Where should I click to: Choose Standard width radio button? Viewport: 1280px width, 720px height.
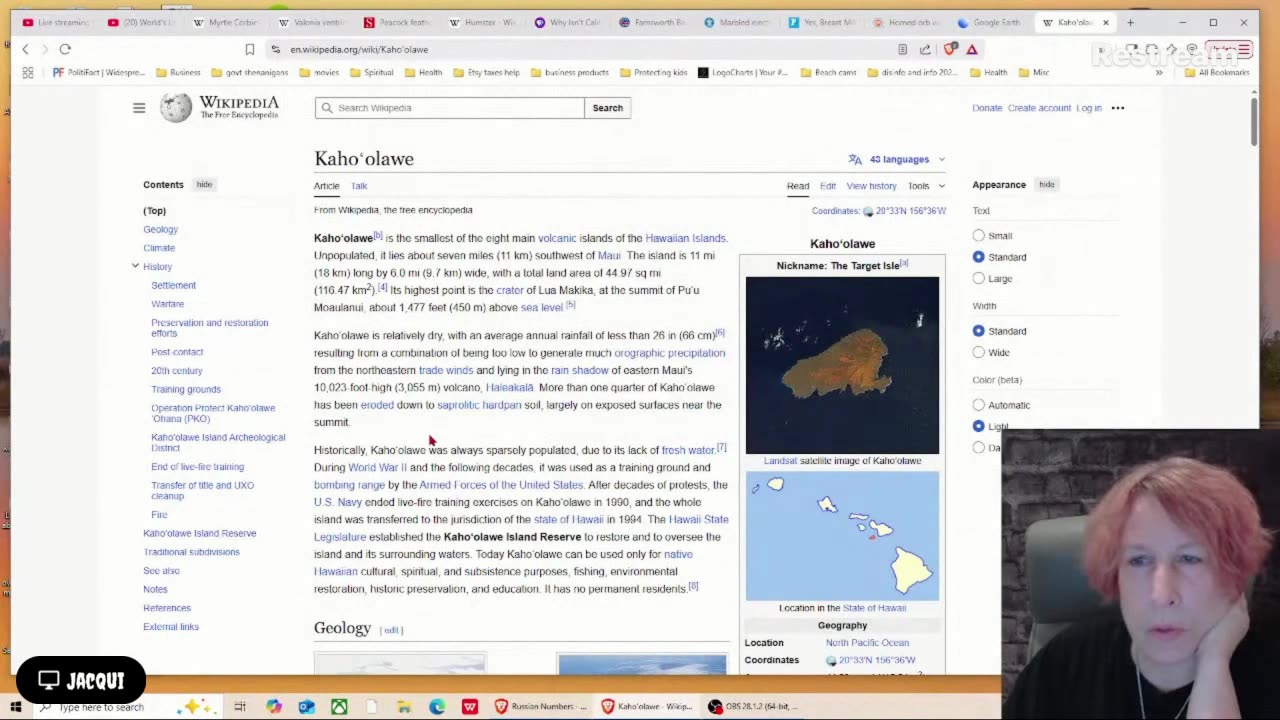(979, 331)
